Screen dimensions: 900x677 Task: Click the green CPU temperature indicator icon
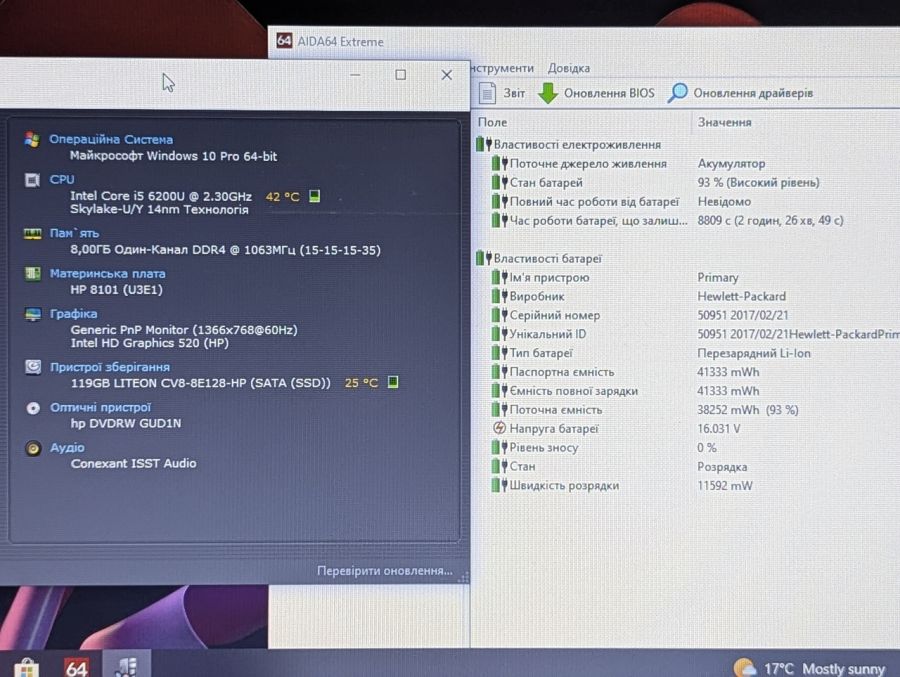tap(315, 196)
